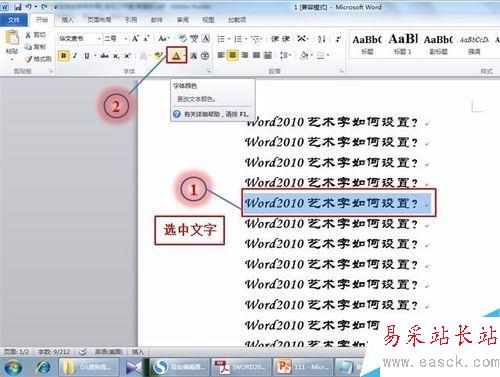The height and width of the screenshot is (377, 500).
Task: Open the Font dialog launcher
Action: (x=208, y=71)
